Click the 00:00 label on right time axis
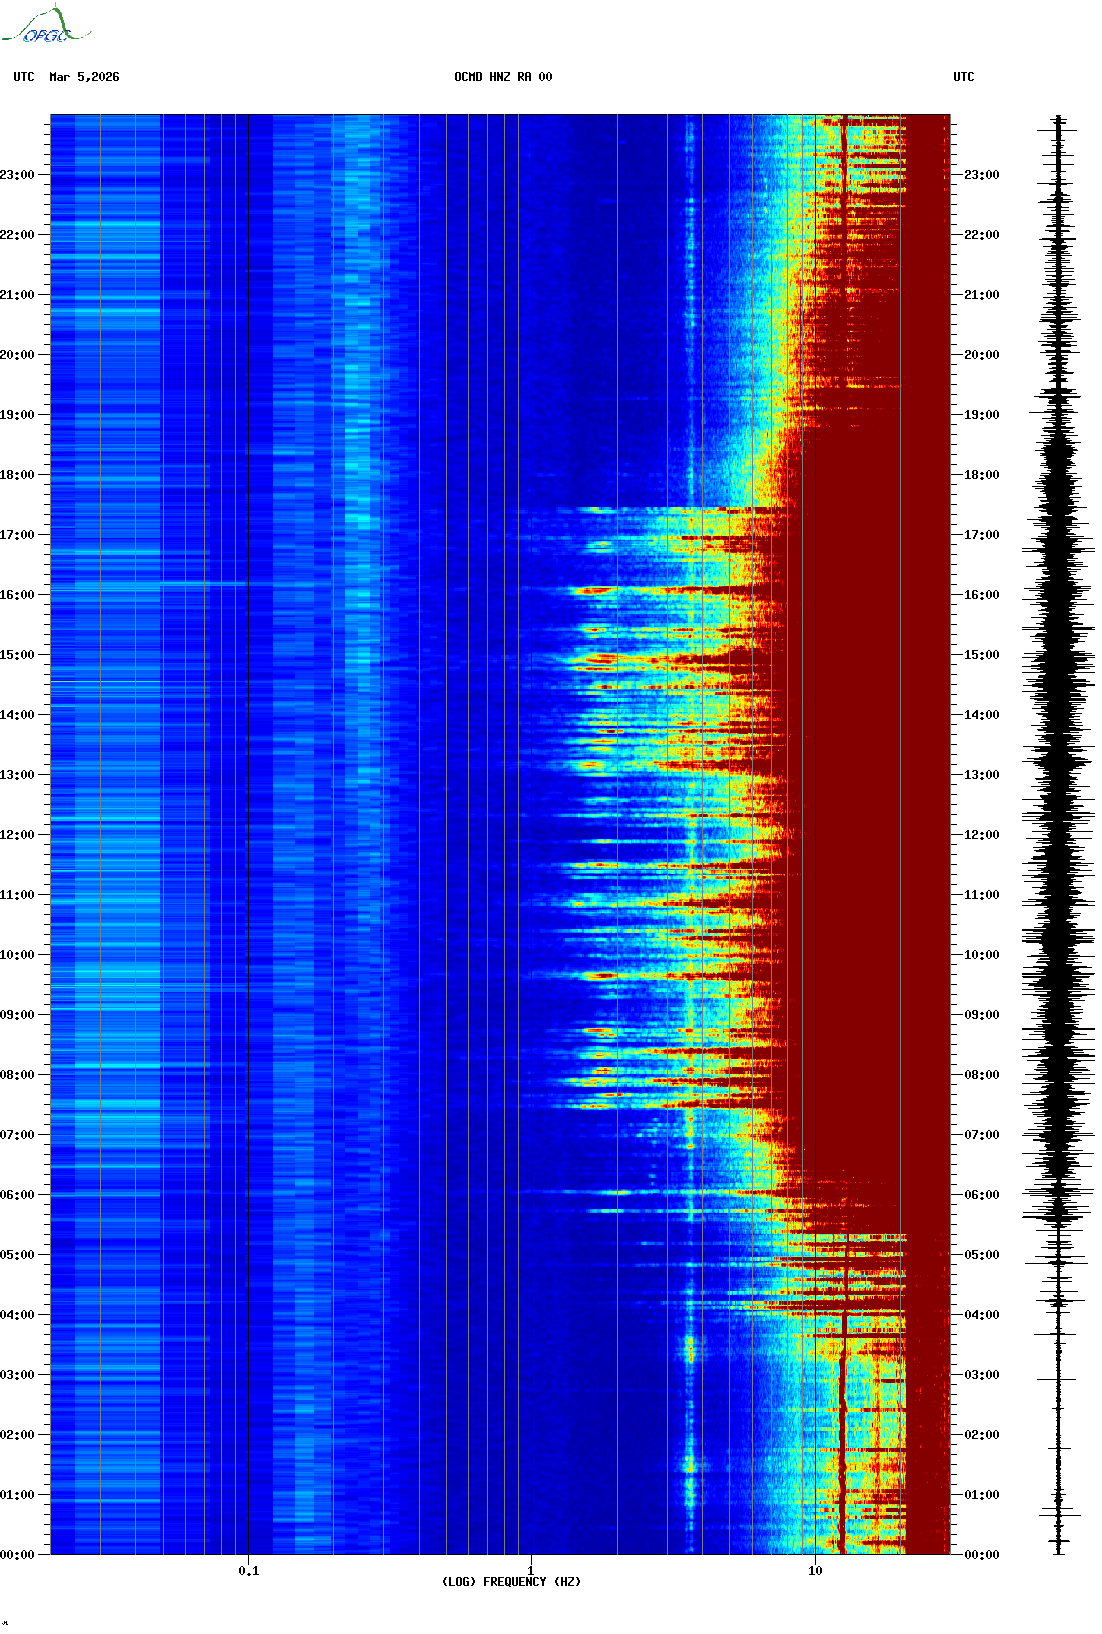The width and height of the screenshot is (1102, 1634). coord(982,1555)
